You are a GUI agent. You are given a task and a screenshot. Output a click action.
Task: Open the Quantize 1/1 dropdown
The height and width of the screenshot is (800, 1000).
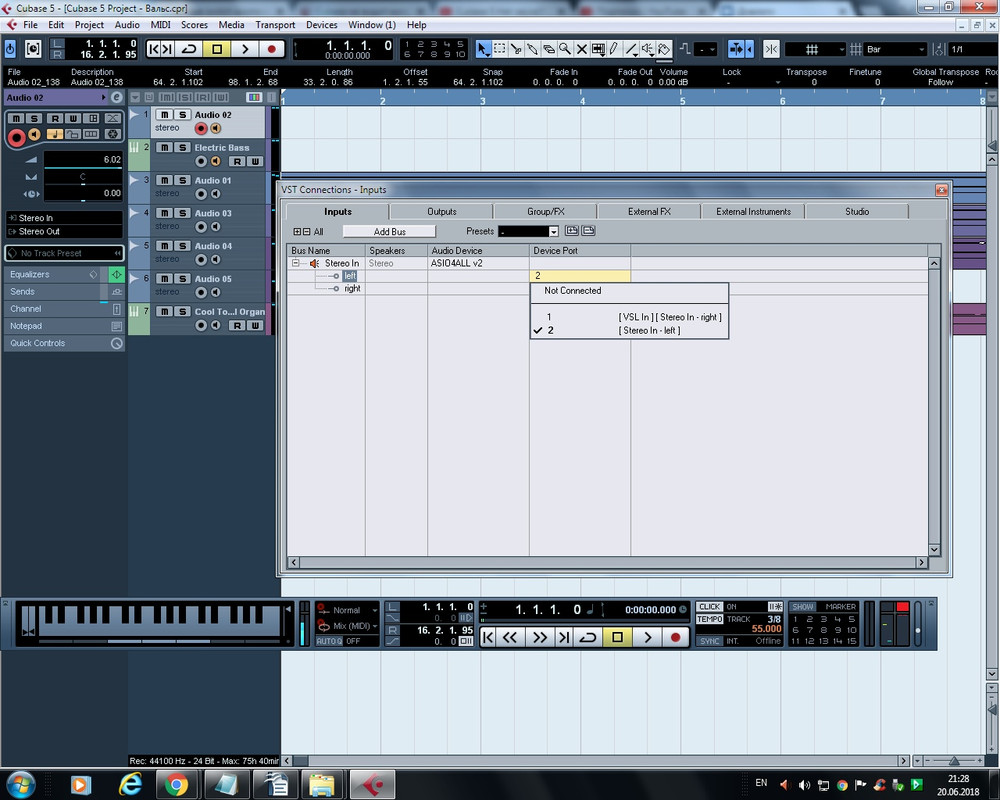click(973, 49)
